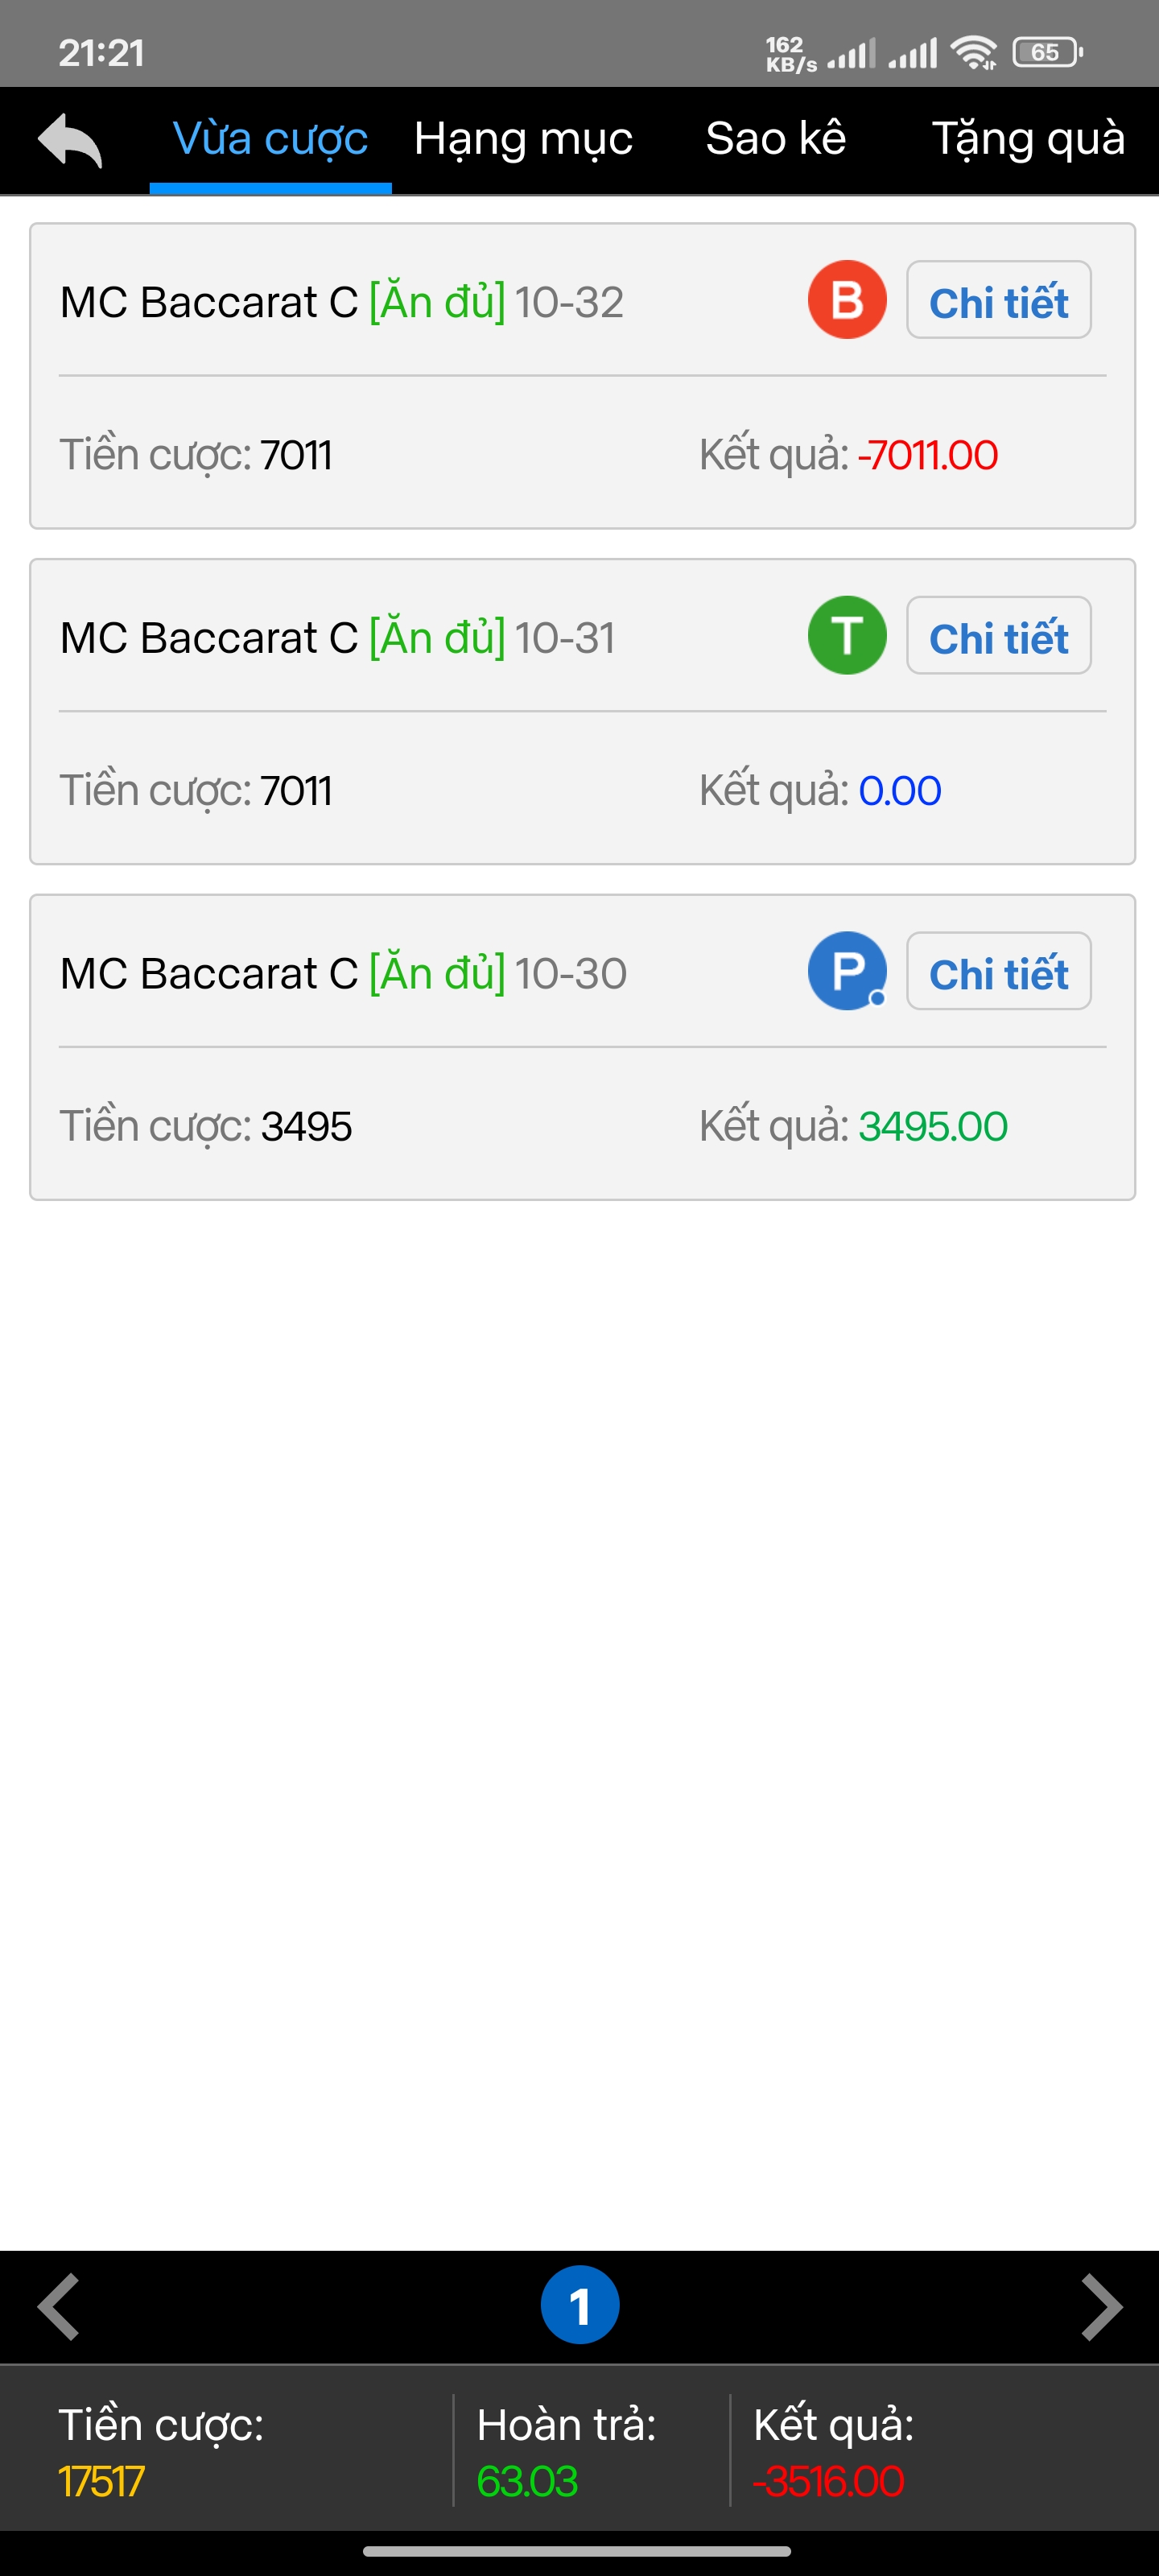Open Chi tiết for round 10-30

998,972
